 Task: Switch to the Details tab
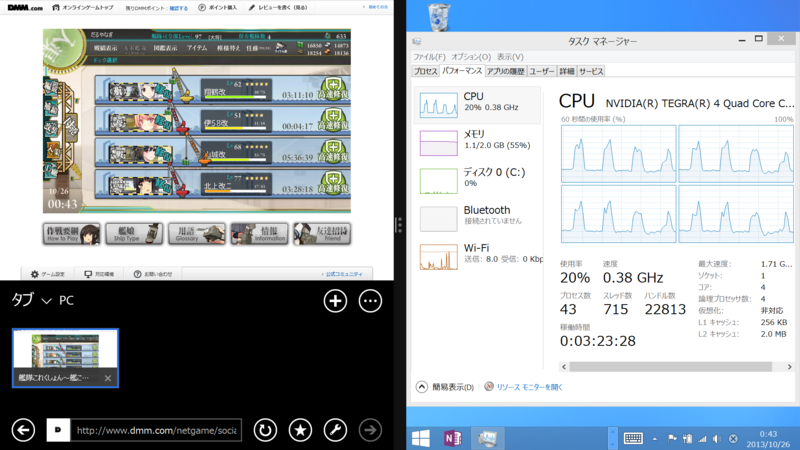tap(567, 71)
